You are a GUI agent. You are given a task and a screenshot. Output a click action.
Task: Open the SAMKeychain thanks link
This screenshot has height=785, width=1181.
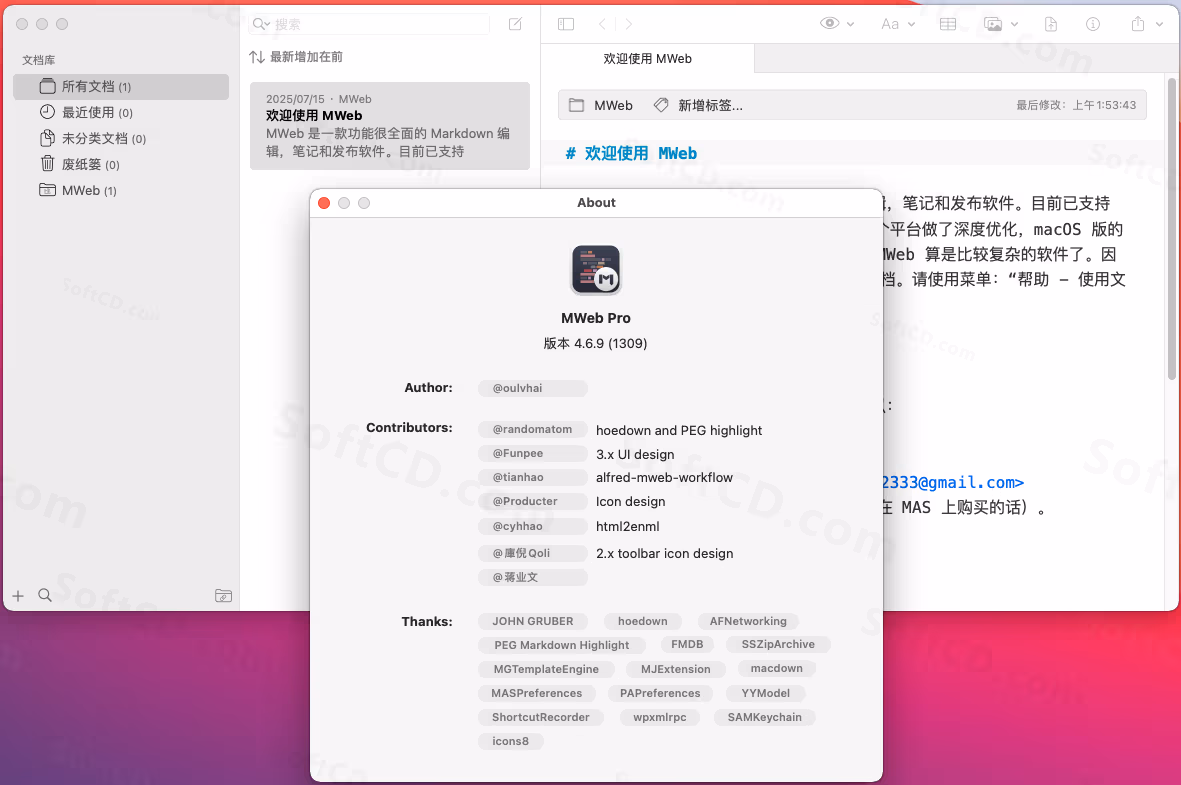(764, 718)
